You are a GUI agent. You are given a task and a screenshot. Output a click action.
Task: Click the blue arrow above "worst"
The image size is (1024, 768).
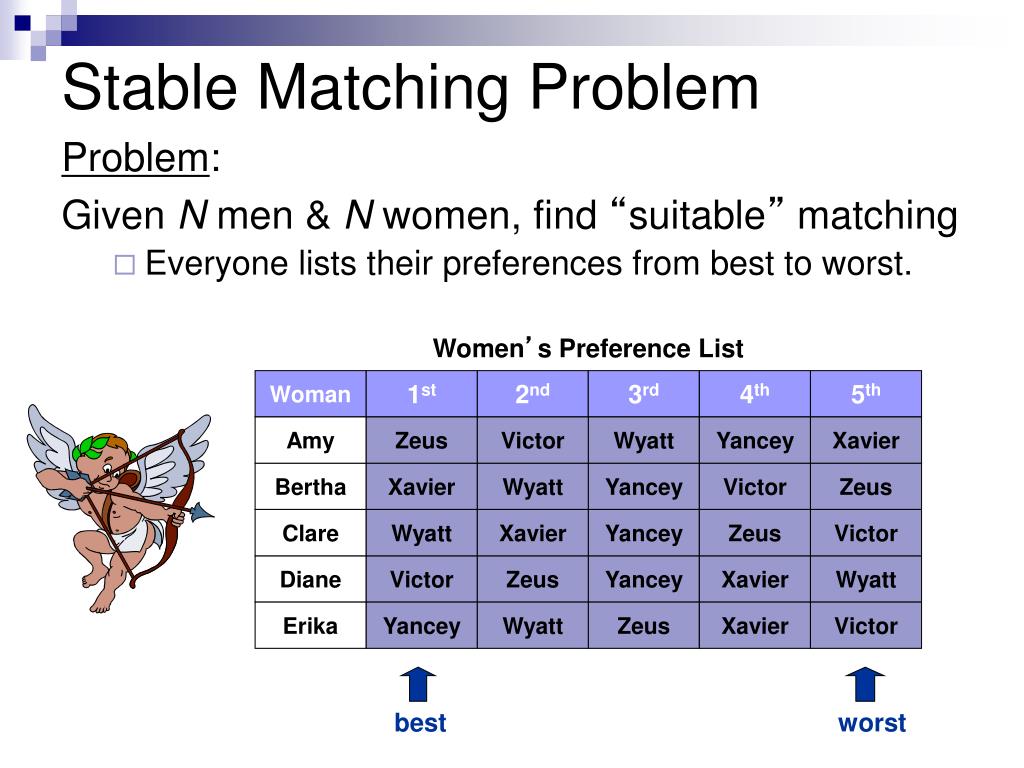tap(865, 686)
